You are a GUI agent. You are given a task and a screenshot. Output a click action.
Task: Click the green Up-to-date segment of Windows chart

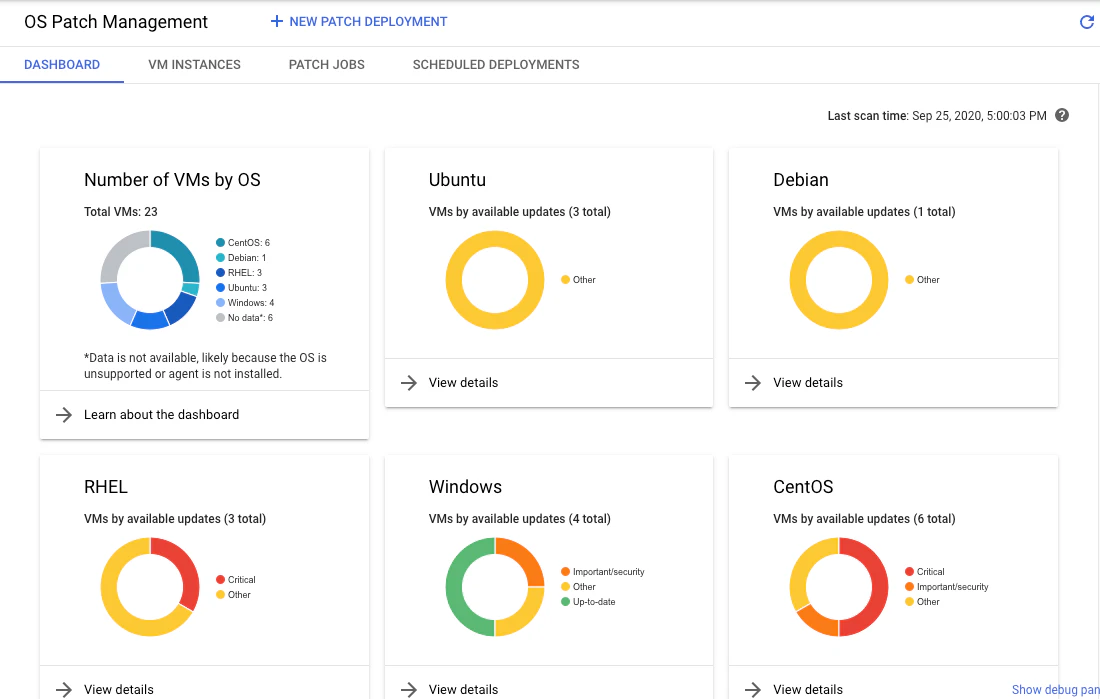(455, 587)
